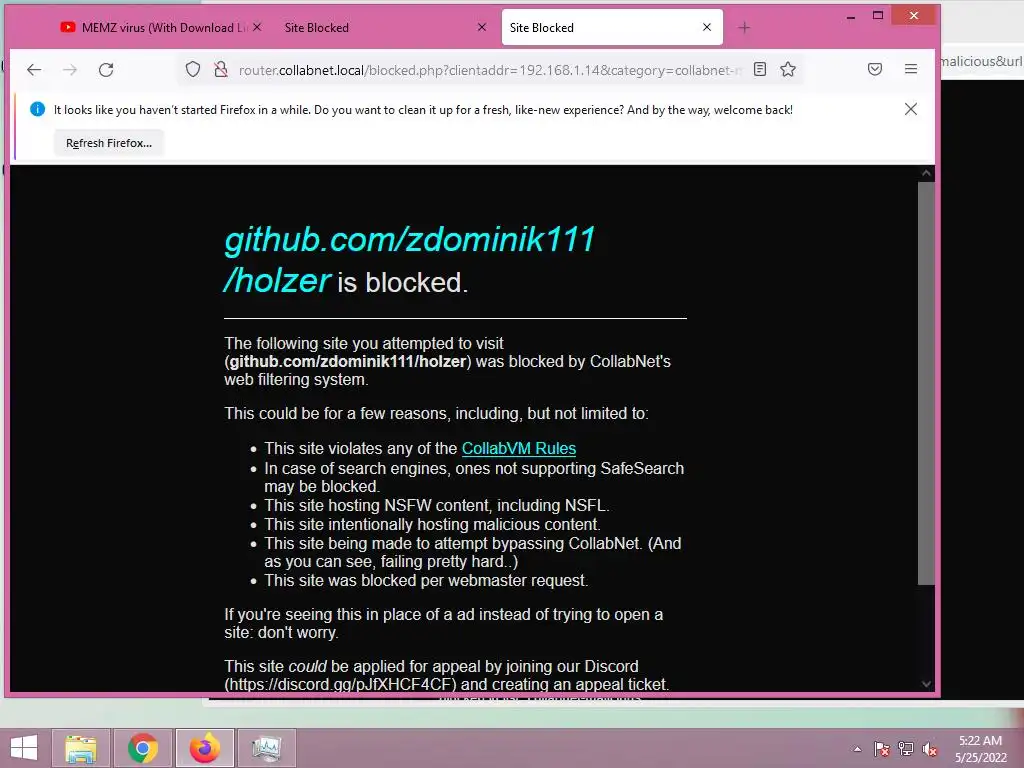The width and height of the screenshot is (1024, 768).
Task: Click the Discord invite URL text
Action: (x=340, y=684)
